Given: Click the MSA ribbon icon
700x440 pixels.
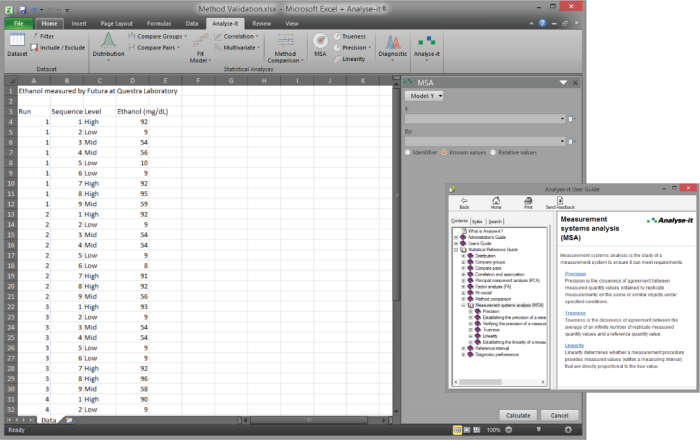Looking at the screenshot, I should [x=320, y=45].
